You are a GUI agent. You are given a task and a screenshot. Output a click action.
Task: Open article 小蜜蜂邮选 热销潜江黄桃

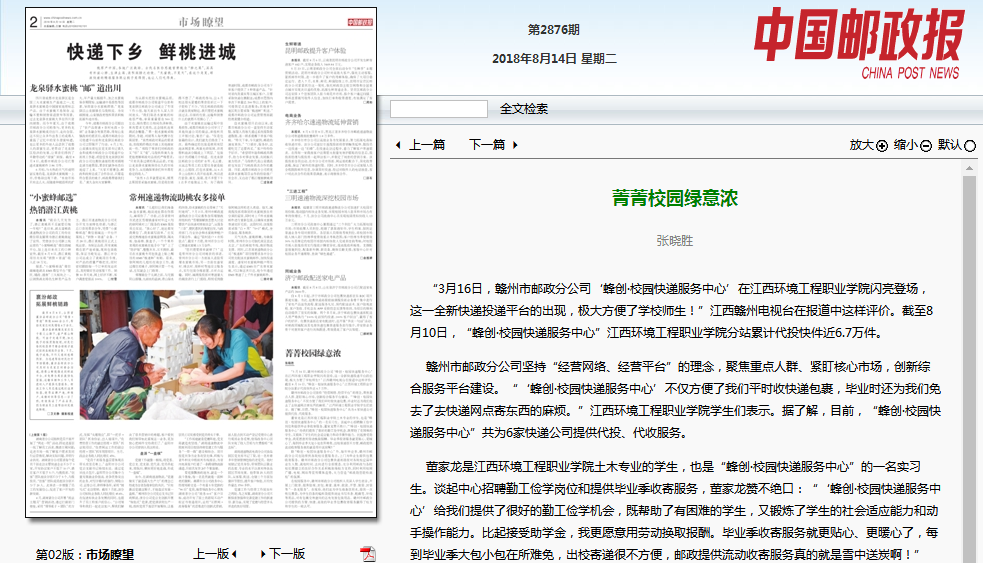pos(53,204)
